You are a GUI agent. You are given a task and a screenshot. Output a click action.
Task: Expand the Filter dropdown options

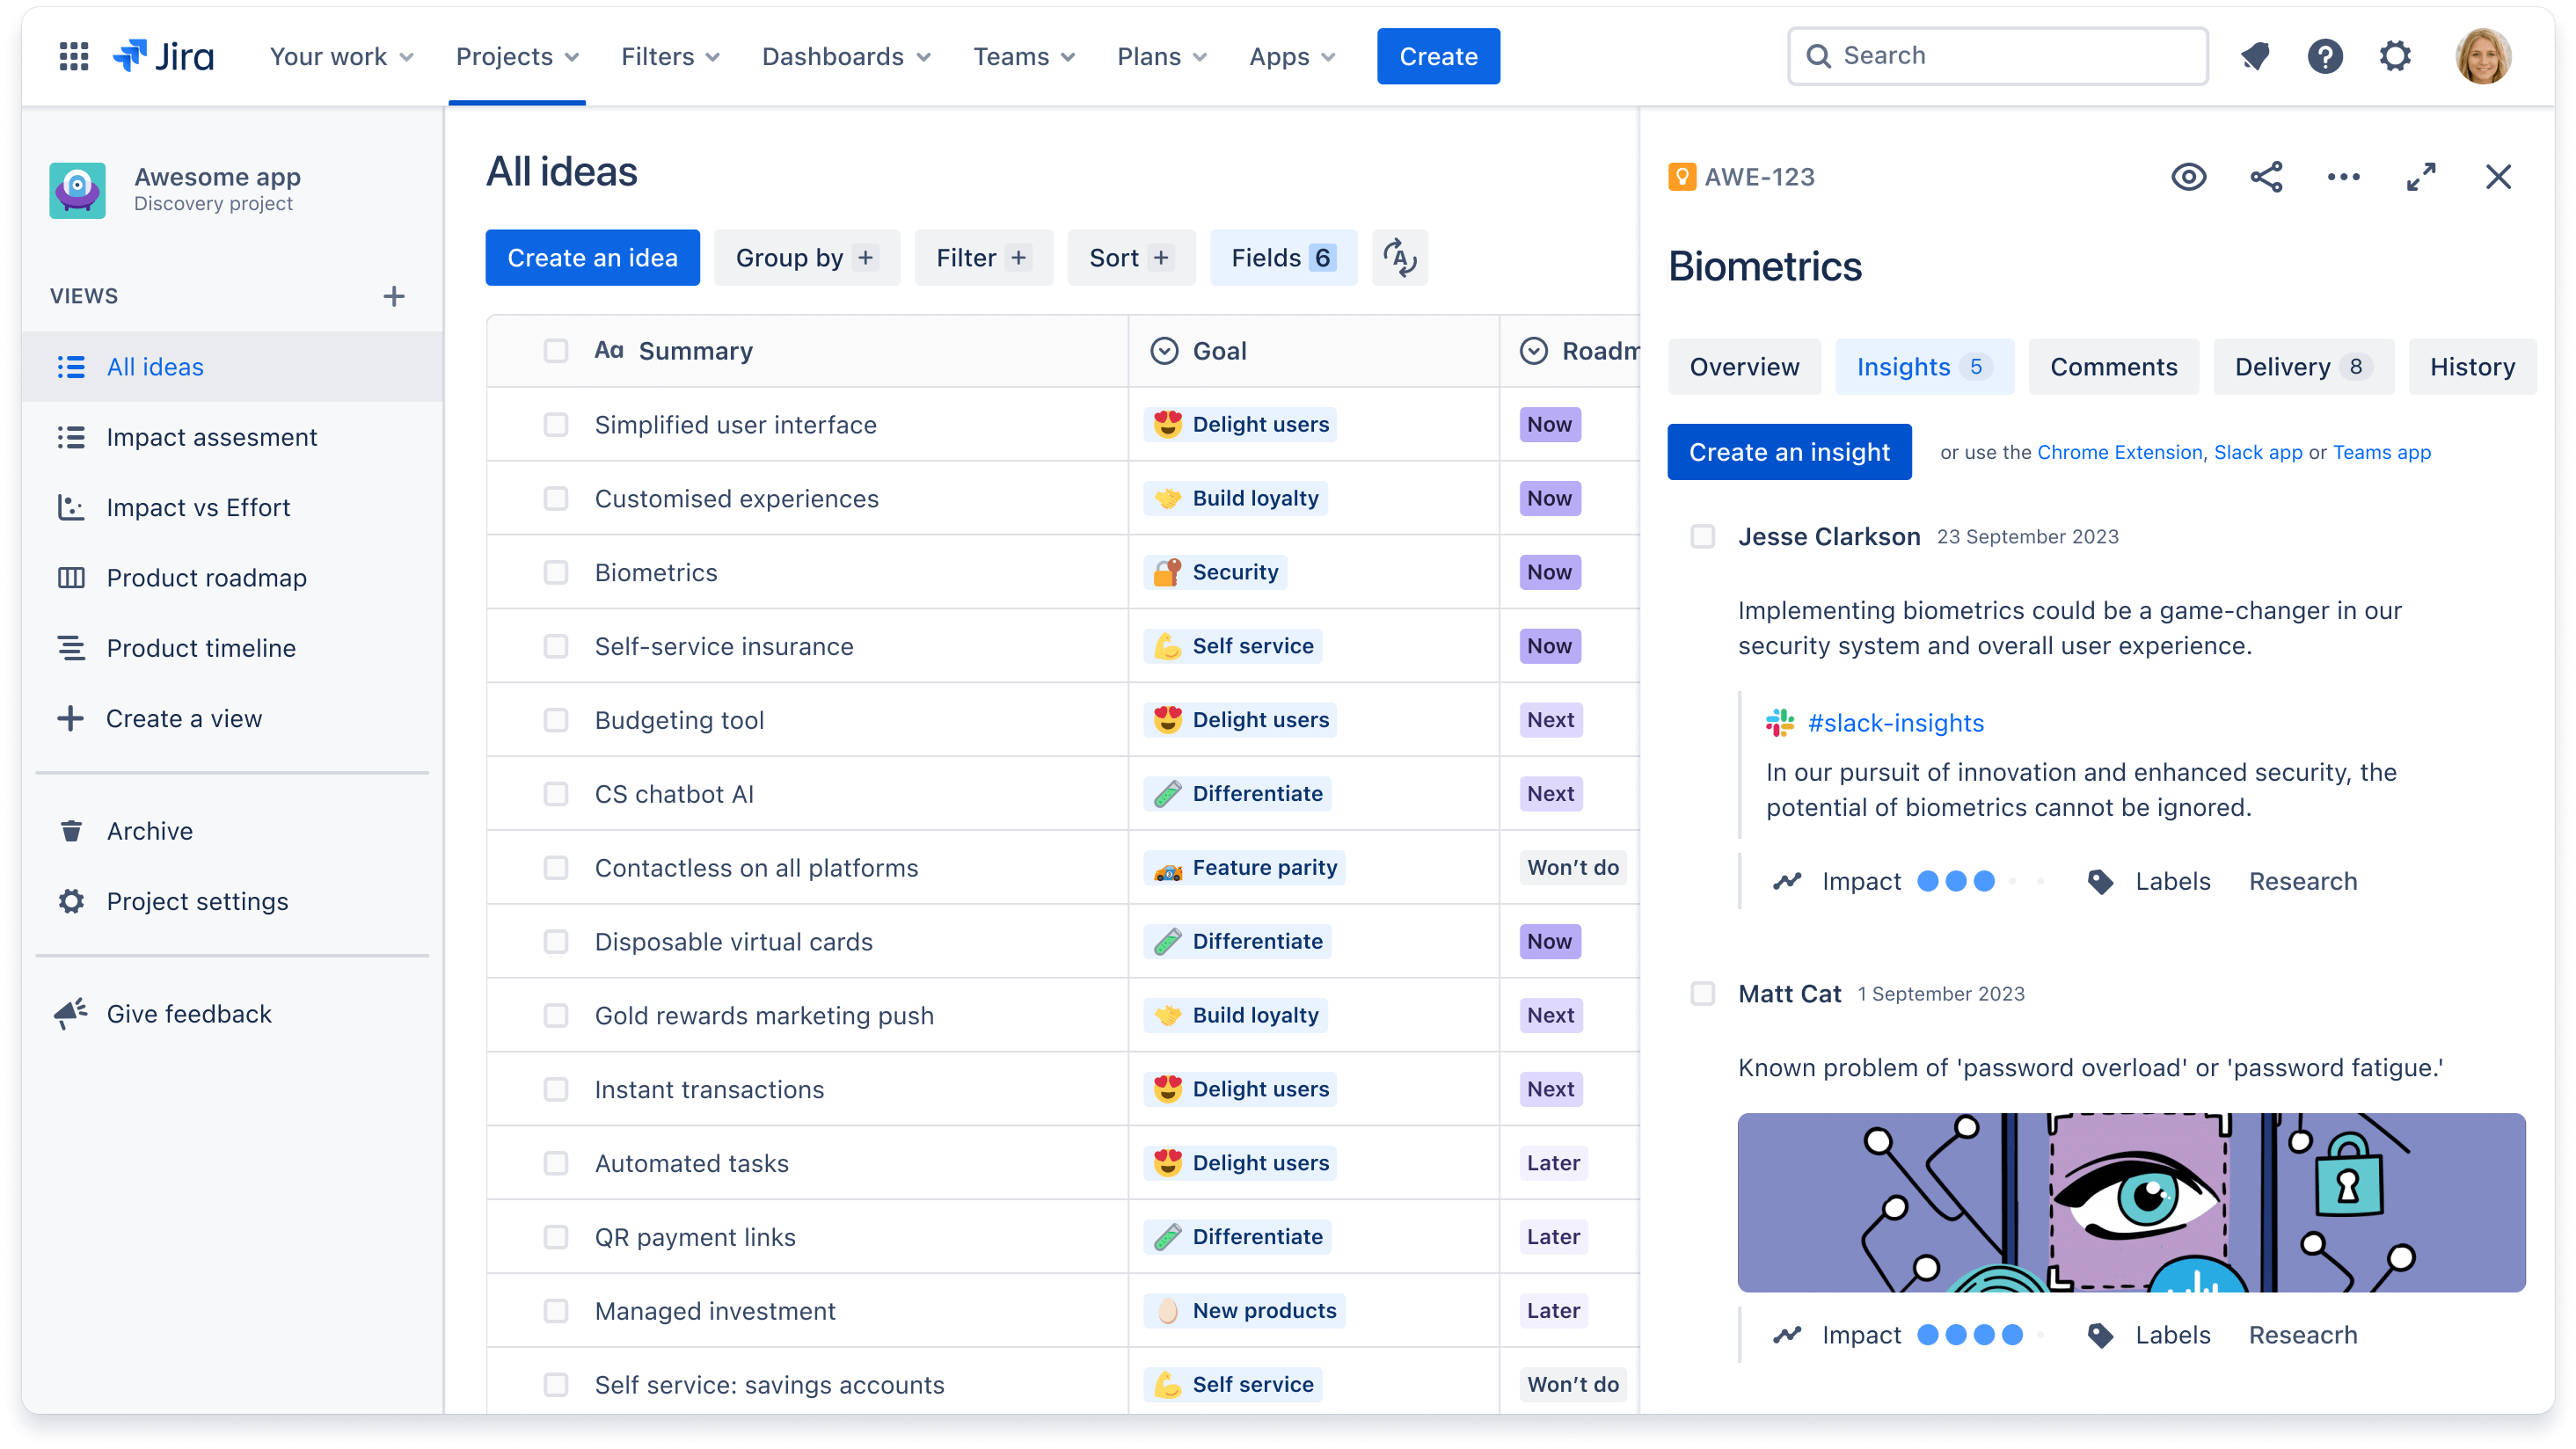coord(980,258)
